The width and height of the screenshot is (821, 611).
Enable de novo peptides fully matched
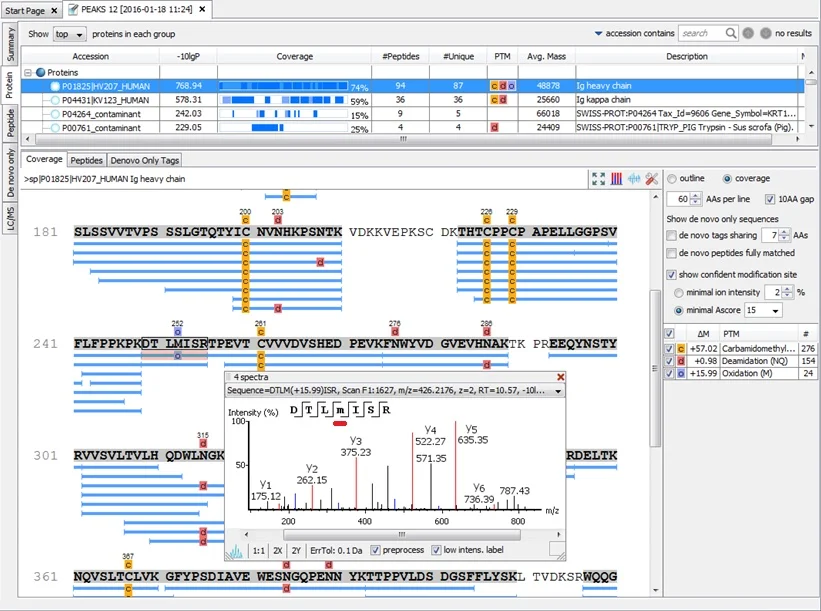(x=671, y=253)
